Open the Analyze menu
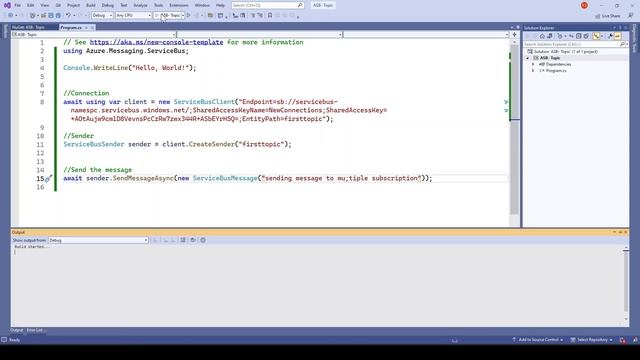This screenshot has width=640, height=360. 140,5
